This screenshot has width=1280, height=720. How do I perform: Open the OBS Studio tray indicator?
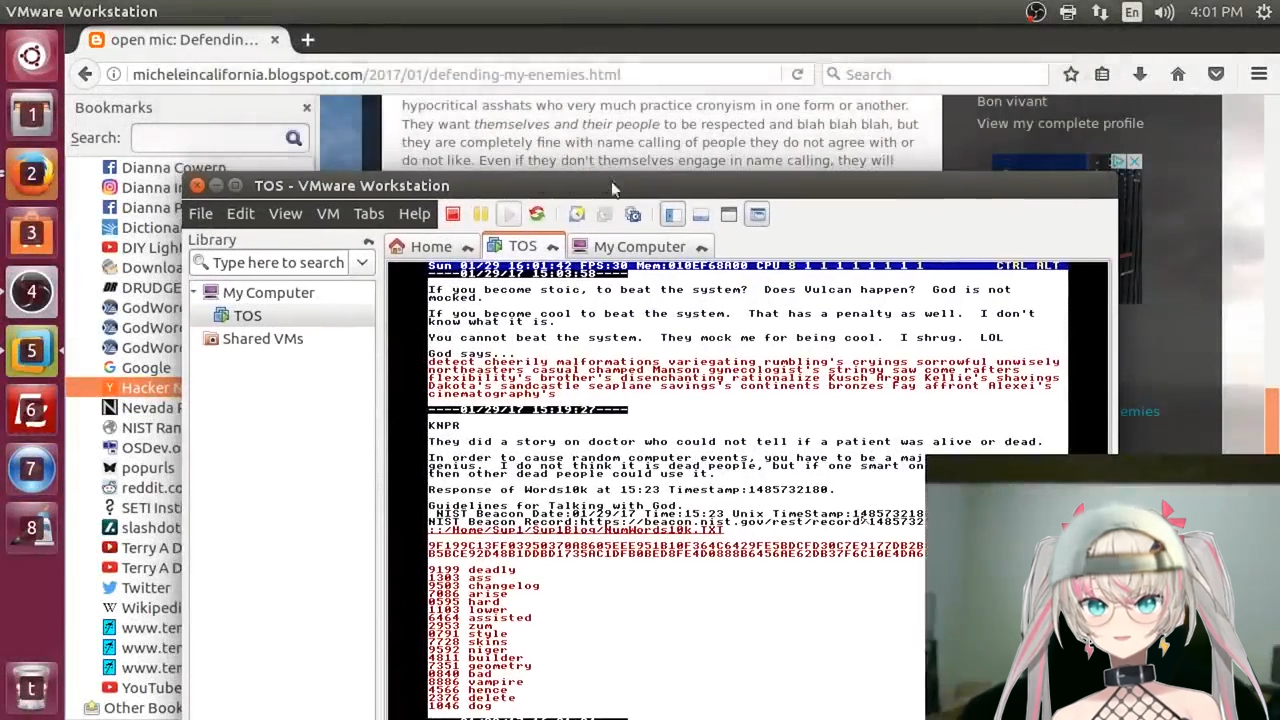click(1035, 12)
